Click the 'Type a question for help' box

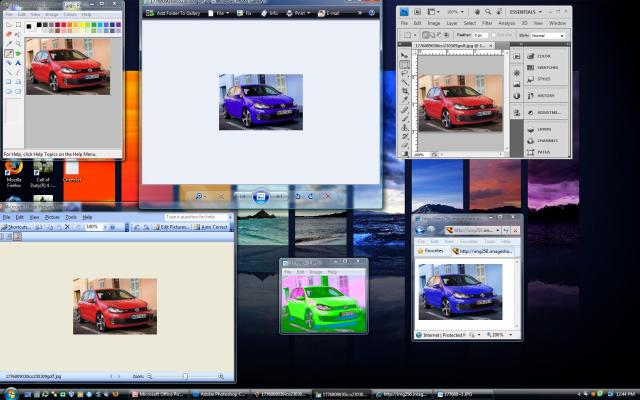tap(196, 217)
